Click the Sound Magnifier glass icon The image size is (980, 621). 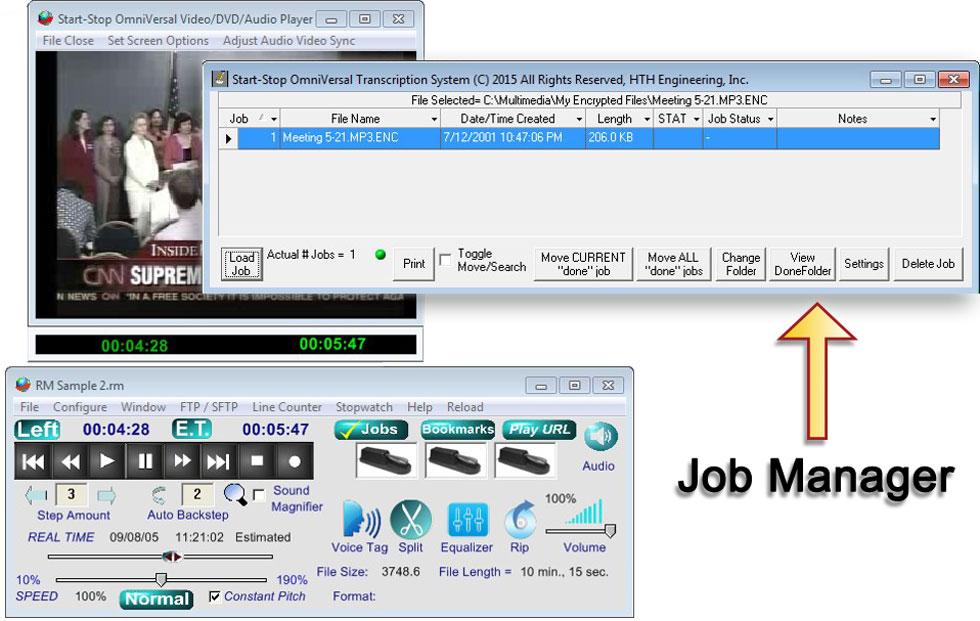pyautogui.click(x=235, y=494)
